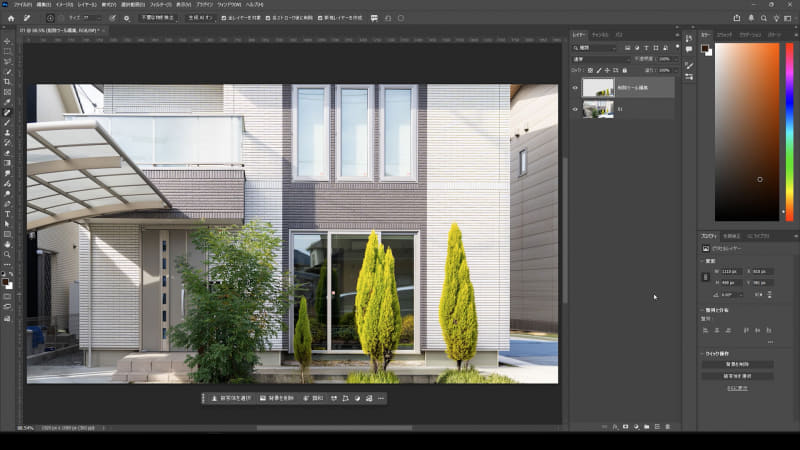
Task: Open the Brush Settings icon in dock
Action: pyautogui.click(x=689, y=66)
